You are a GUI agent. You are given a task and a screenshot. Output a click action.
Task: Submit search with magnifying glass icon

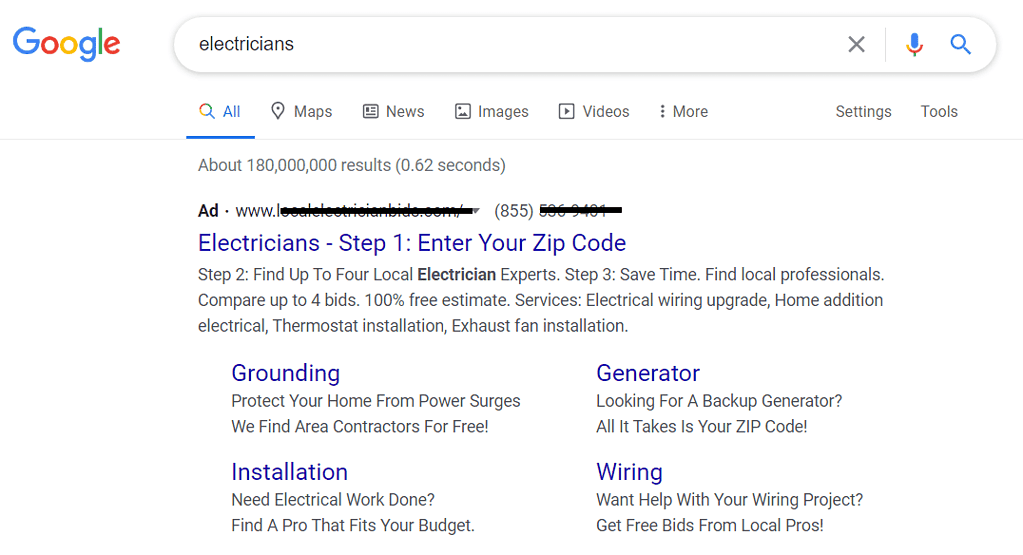[960, 44]
